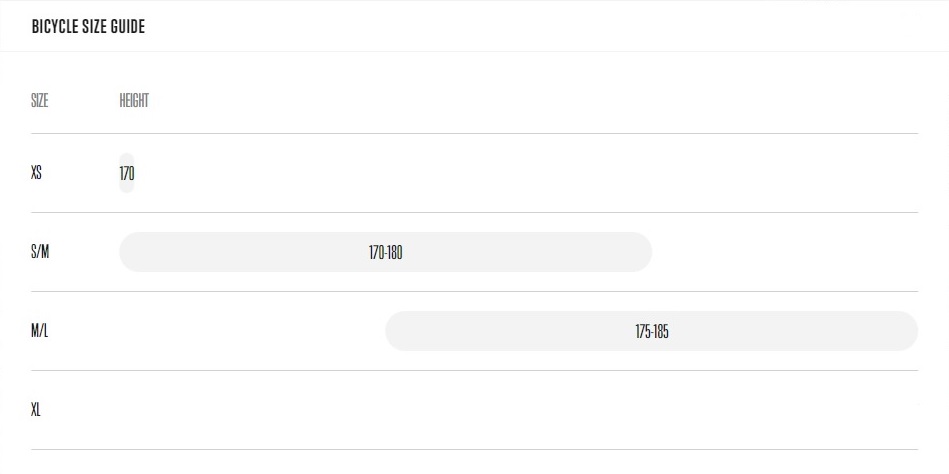Choose the S/M size label
949x474 pixels.
tap(40, 252)
